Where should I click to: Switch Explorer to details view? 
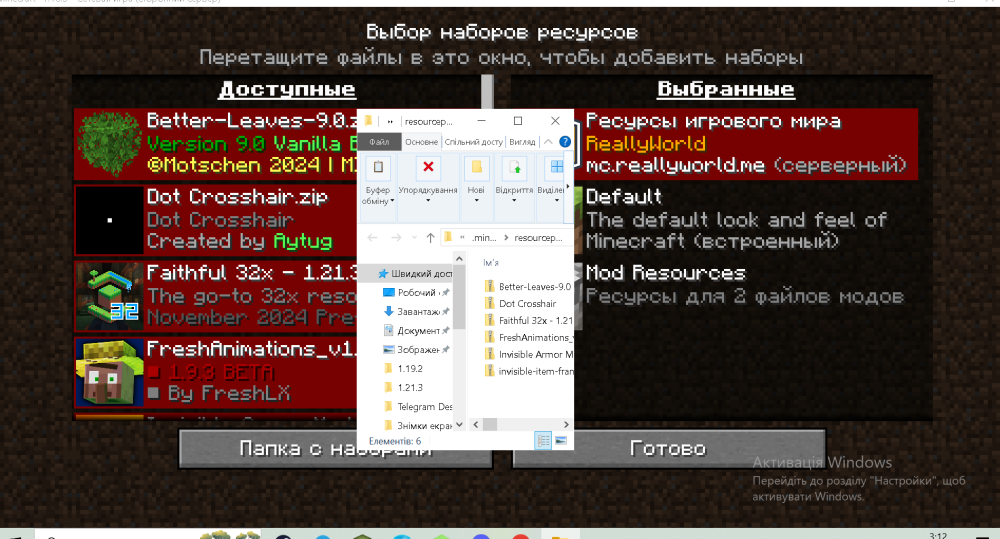coord(543,440)
